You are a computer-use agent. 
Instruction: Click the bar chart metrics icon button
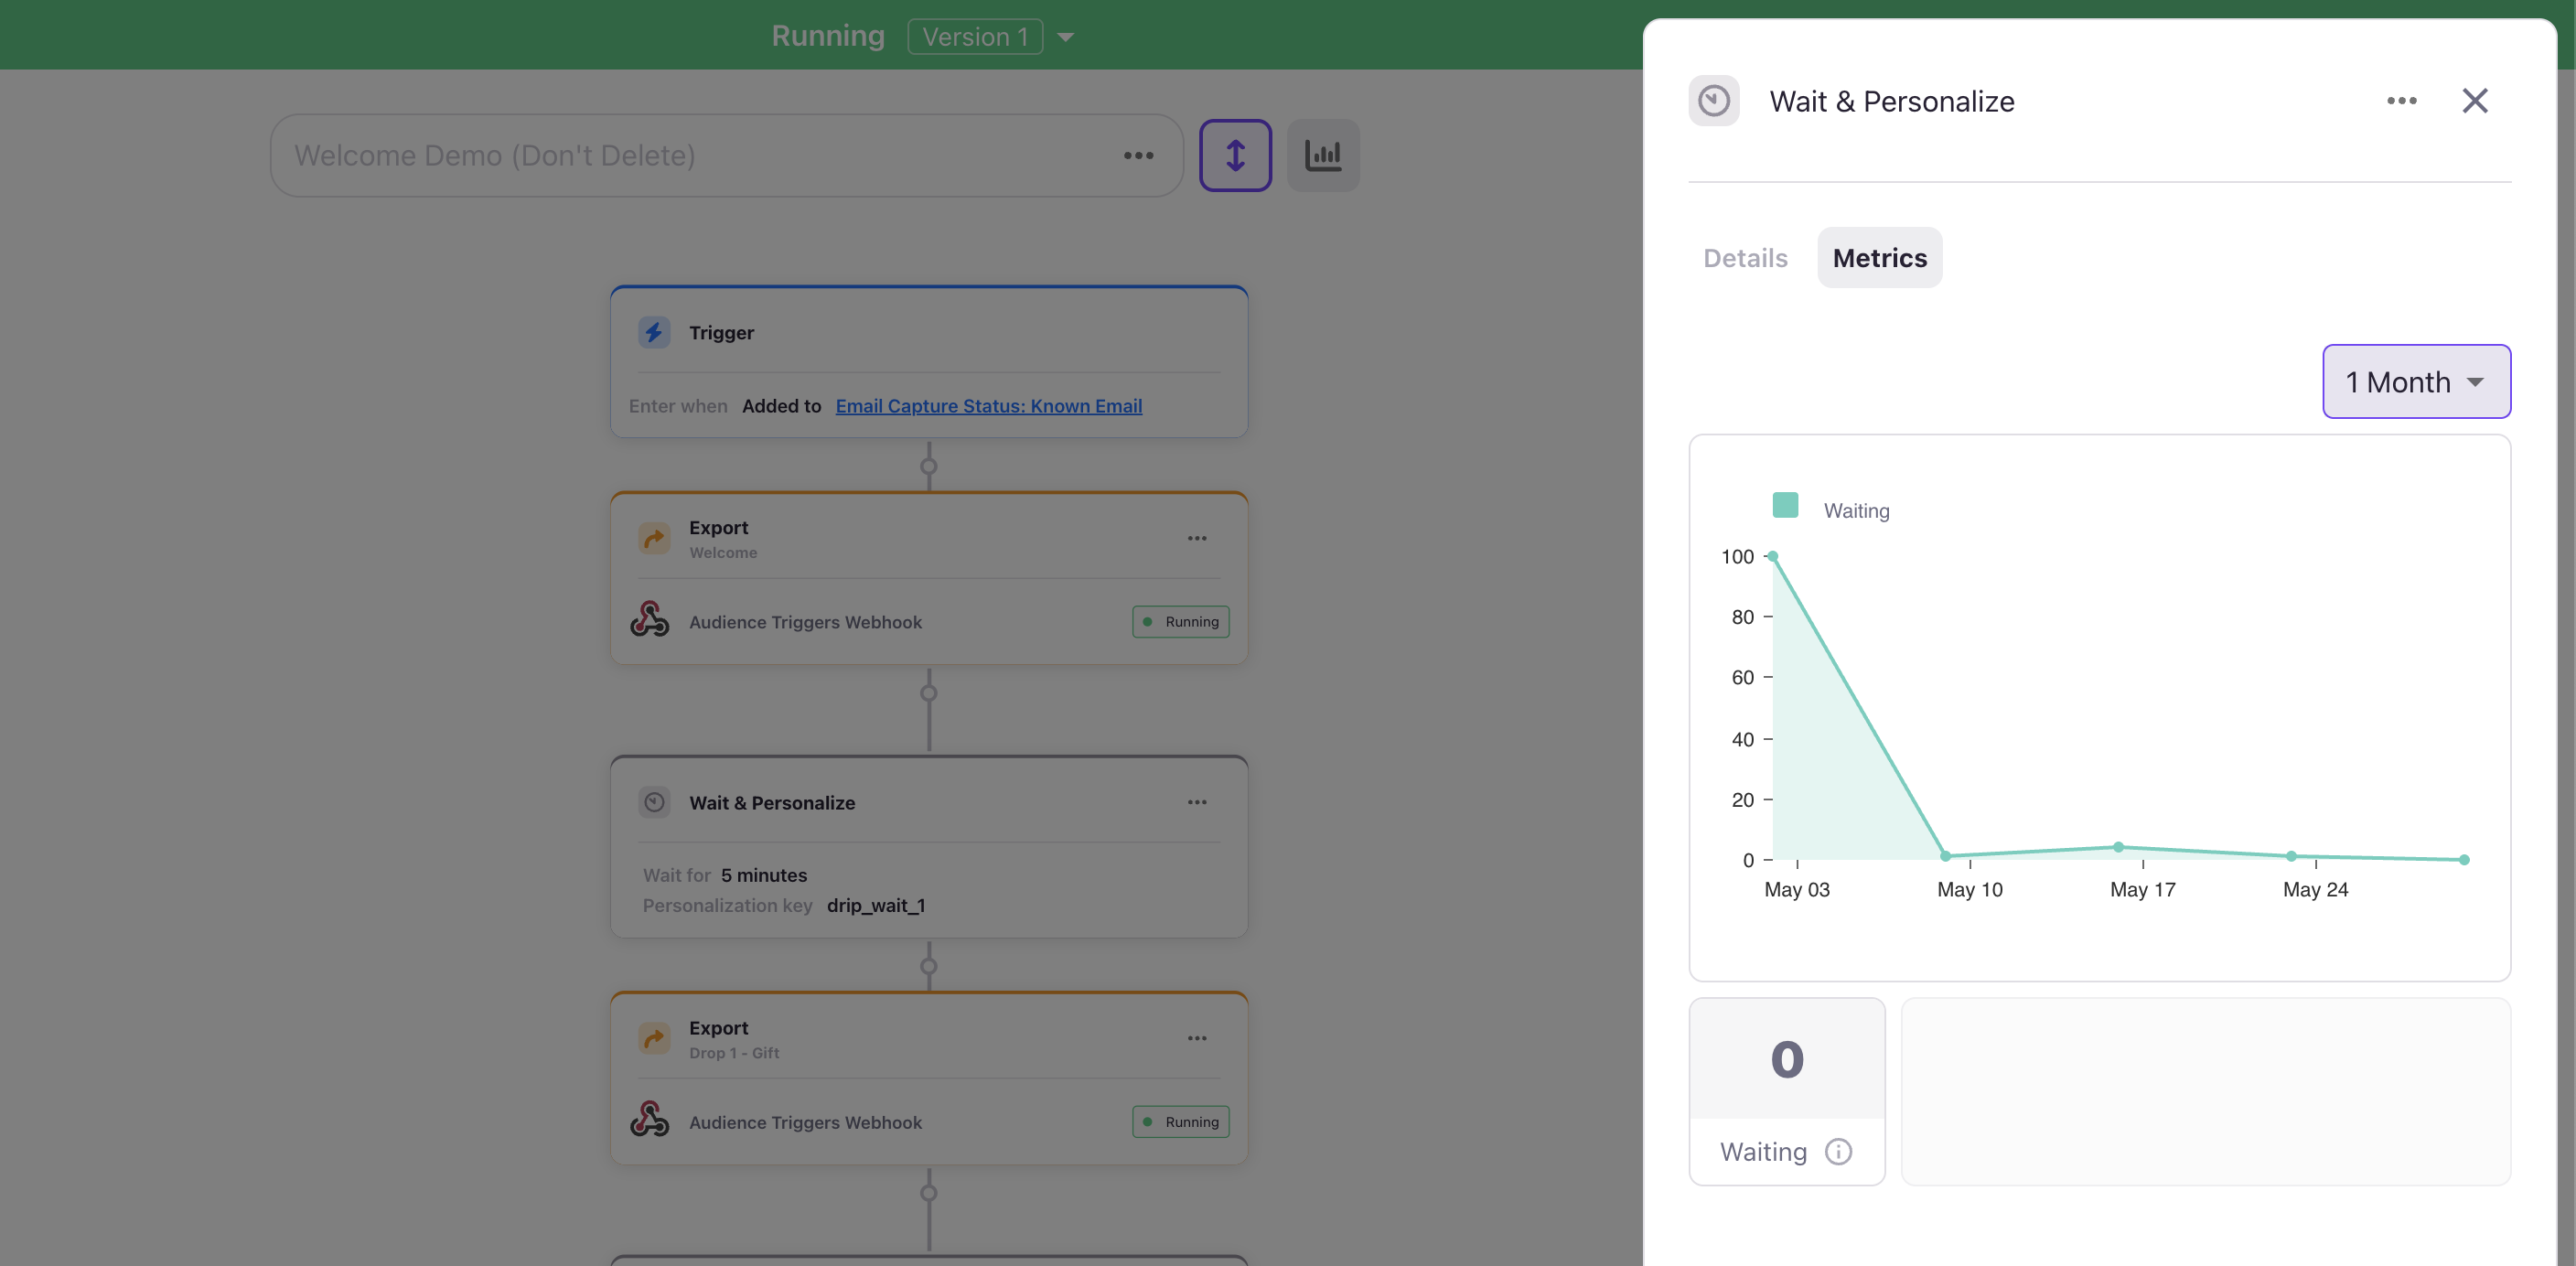coord(1322,155)
